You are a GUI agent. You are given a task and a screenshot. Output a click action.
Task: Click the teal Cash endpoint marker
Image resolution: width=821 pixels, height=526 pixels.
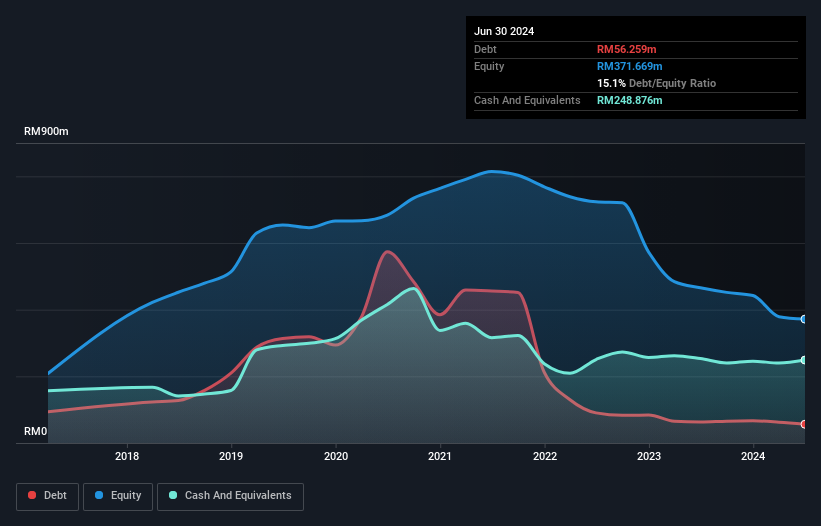click(804, 360)
